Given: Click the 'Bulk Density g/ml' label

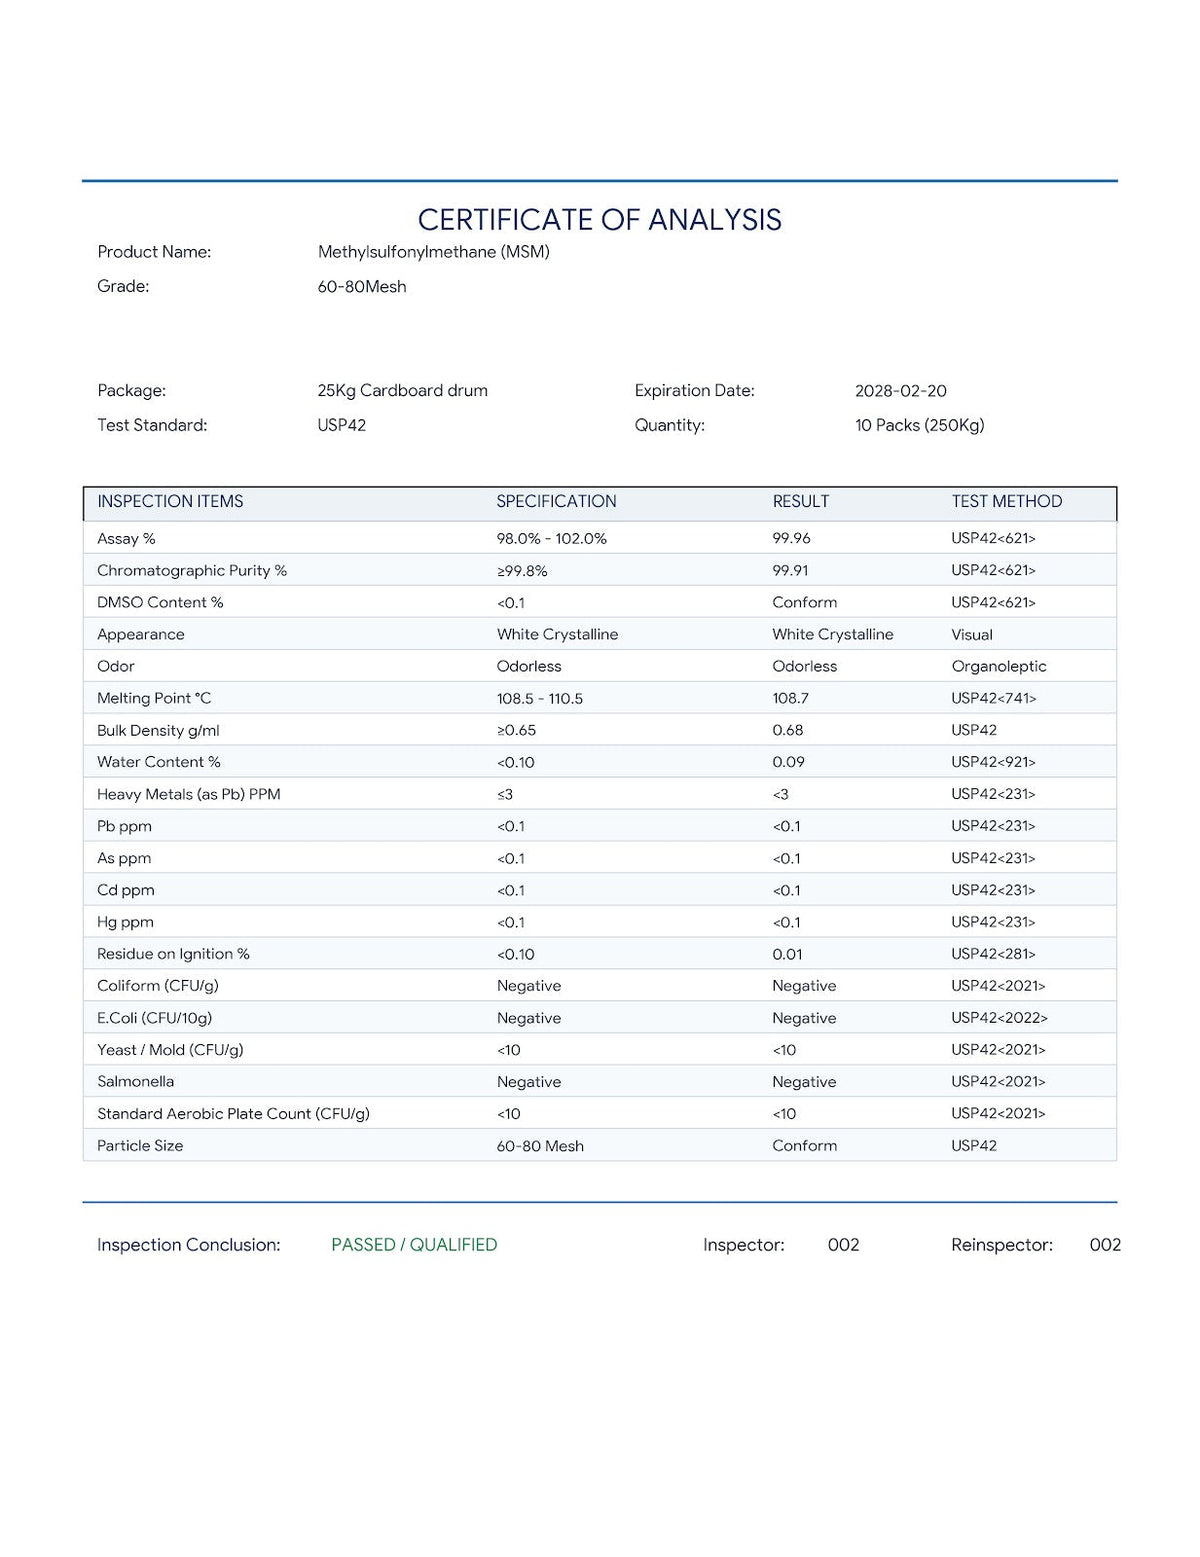Looking at the screenshot, I should [x=158, y=731].
